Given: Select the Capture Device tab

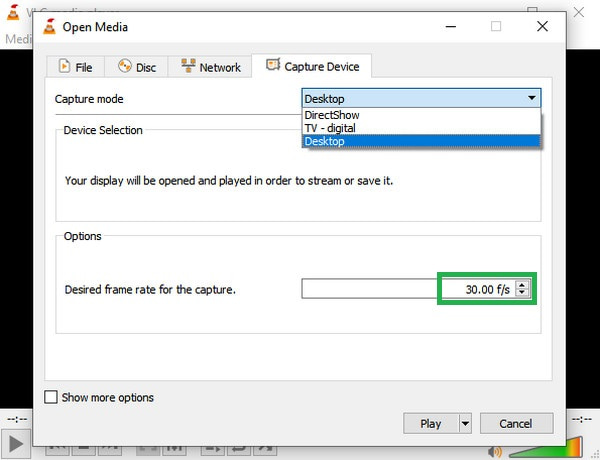Looking at the screenshot, I should [312, 67].
